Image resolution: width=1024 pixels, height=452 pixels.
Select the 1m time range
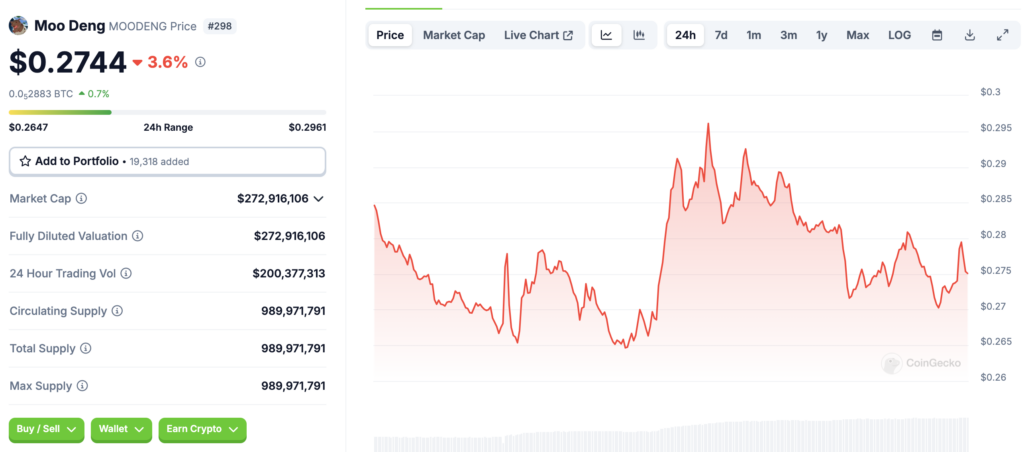(754, 35)
